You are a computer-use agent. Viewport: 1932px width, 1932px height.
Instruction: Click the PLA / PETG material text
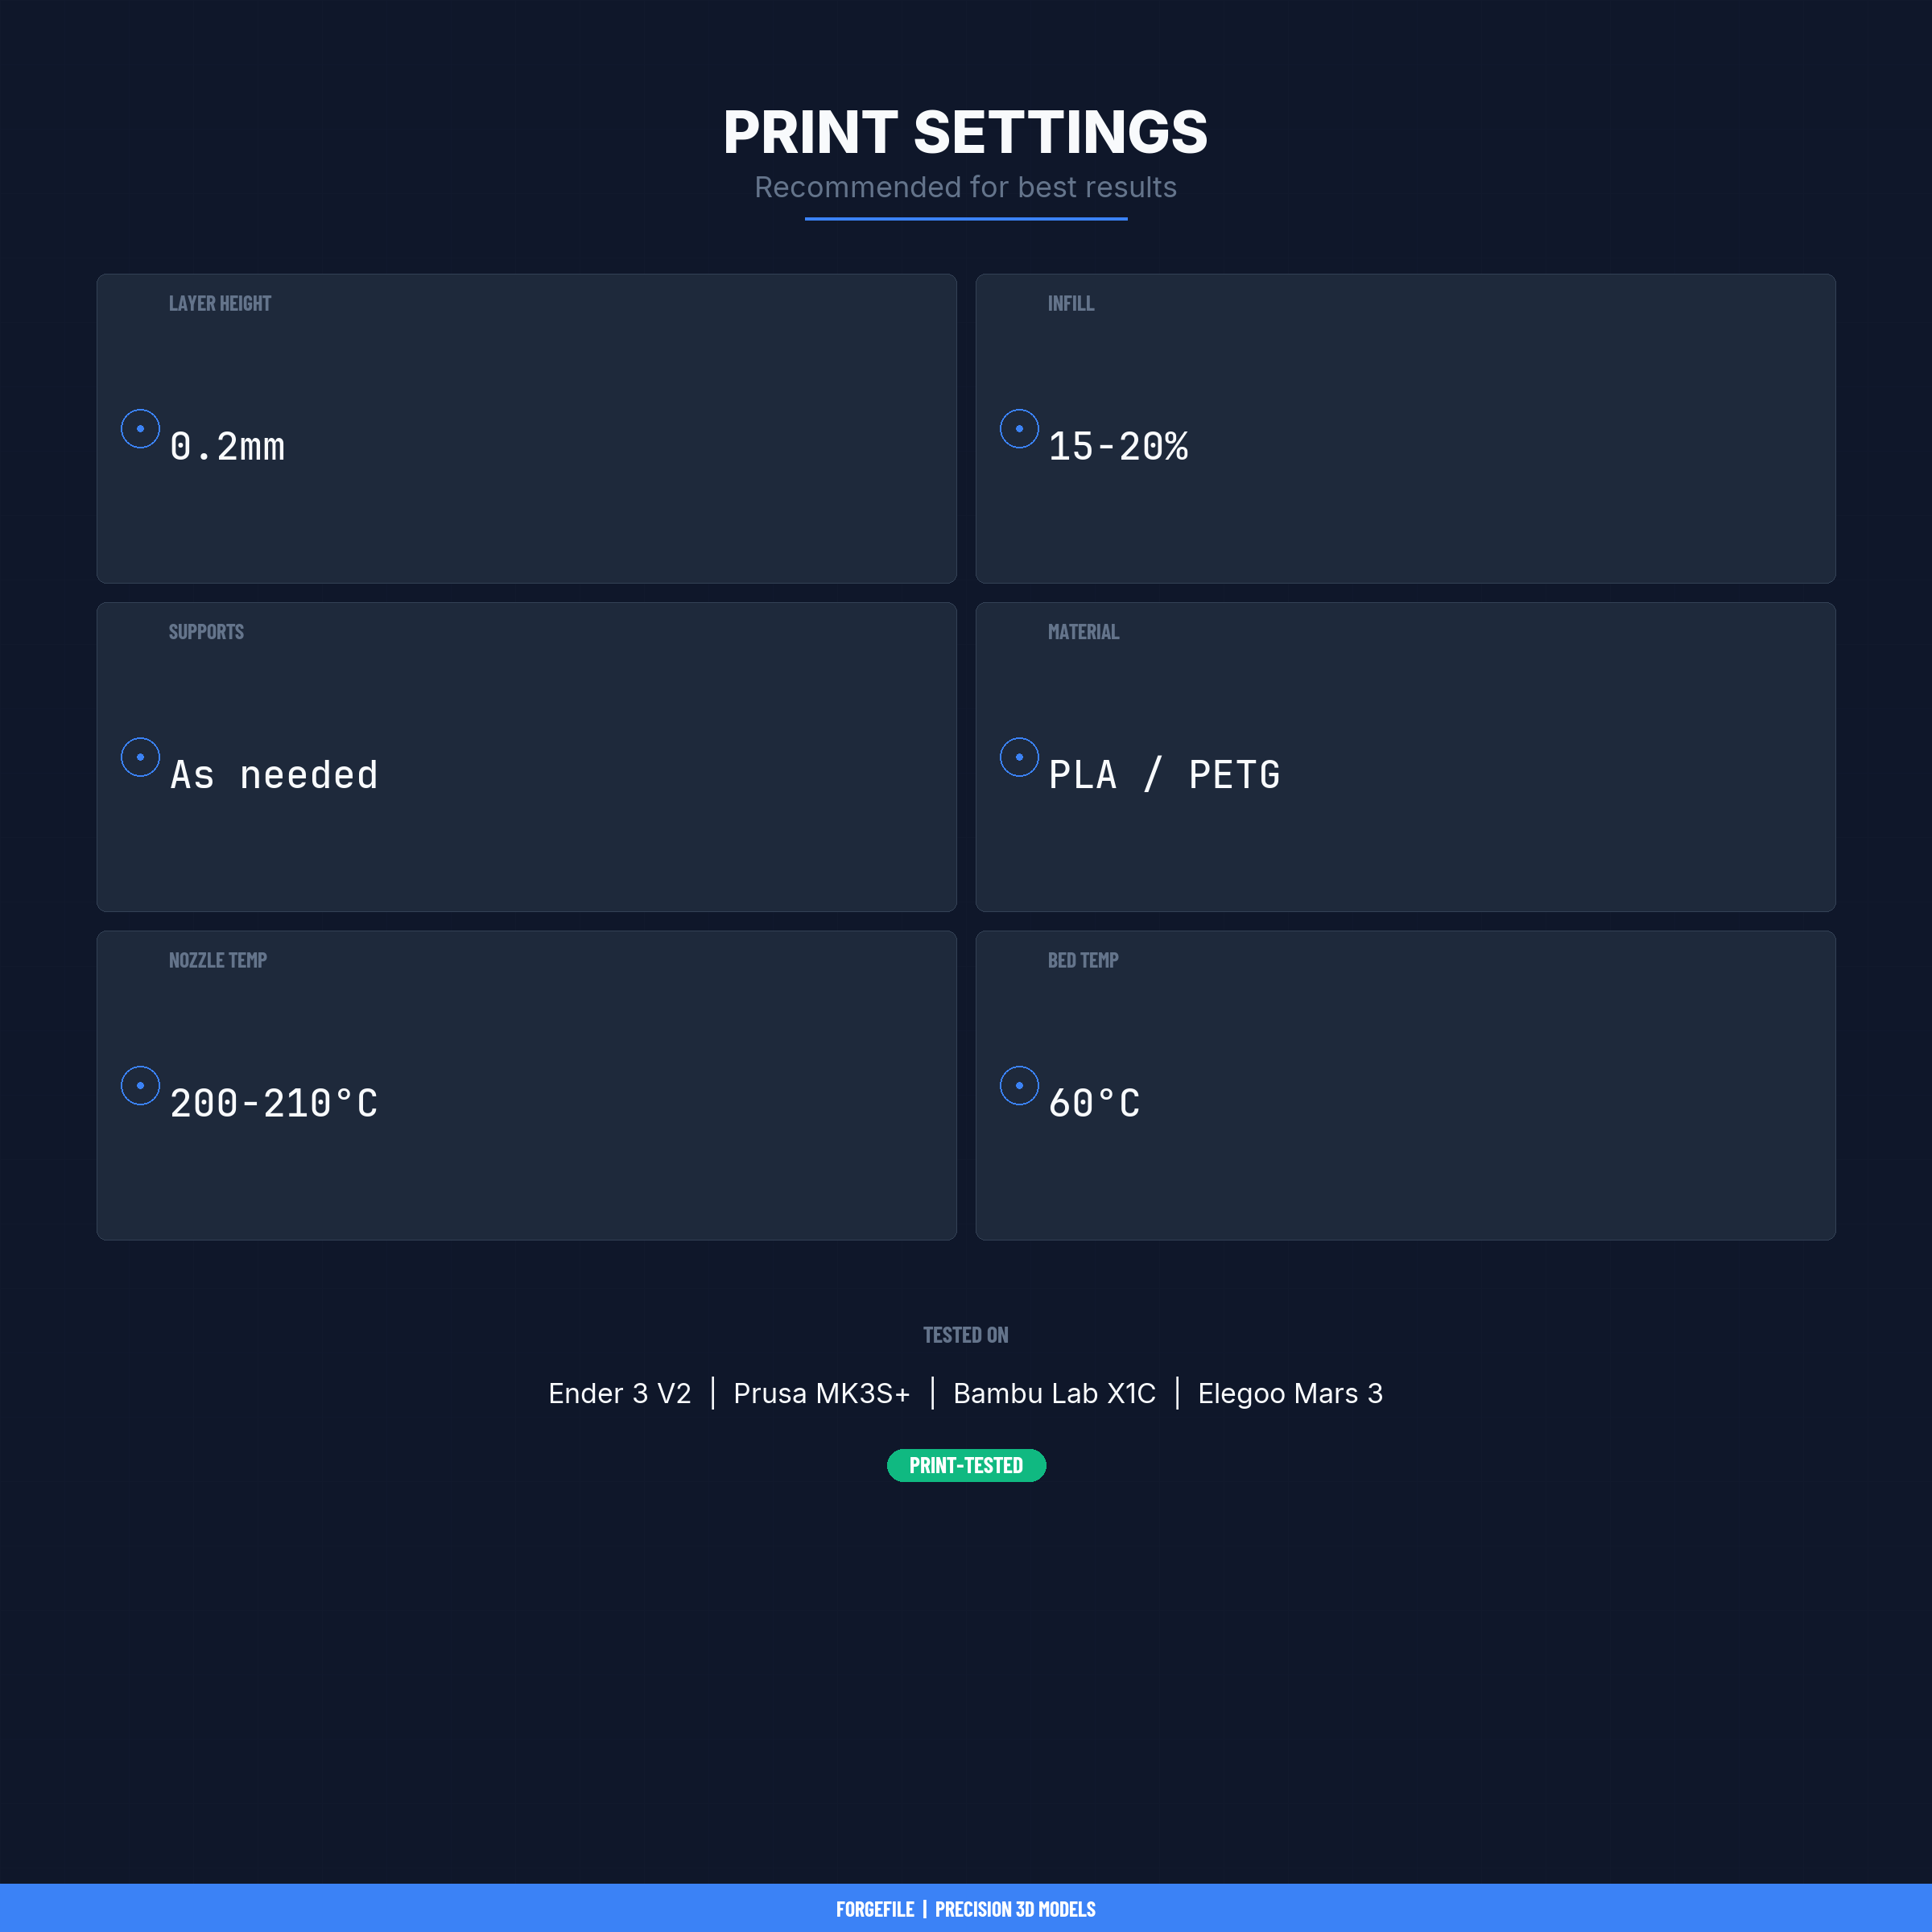tap(1164, 775)
